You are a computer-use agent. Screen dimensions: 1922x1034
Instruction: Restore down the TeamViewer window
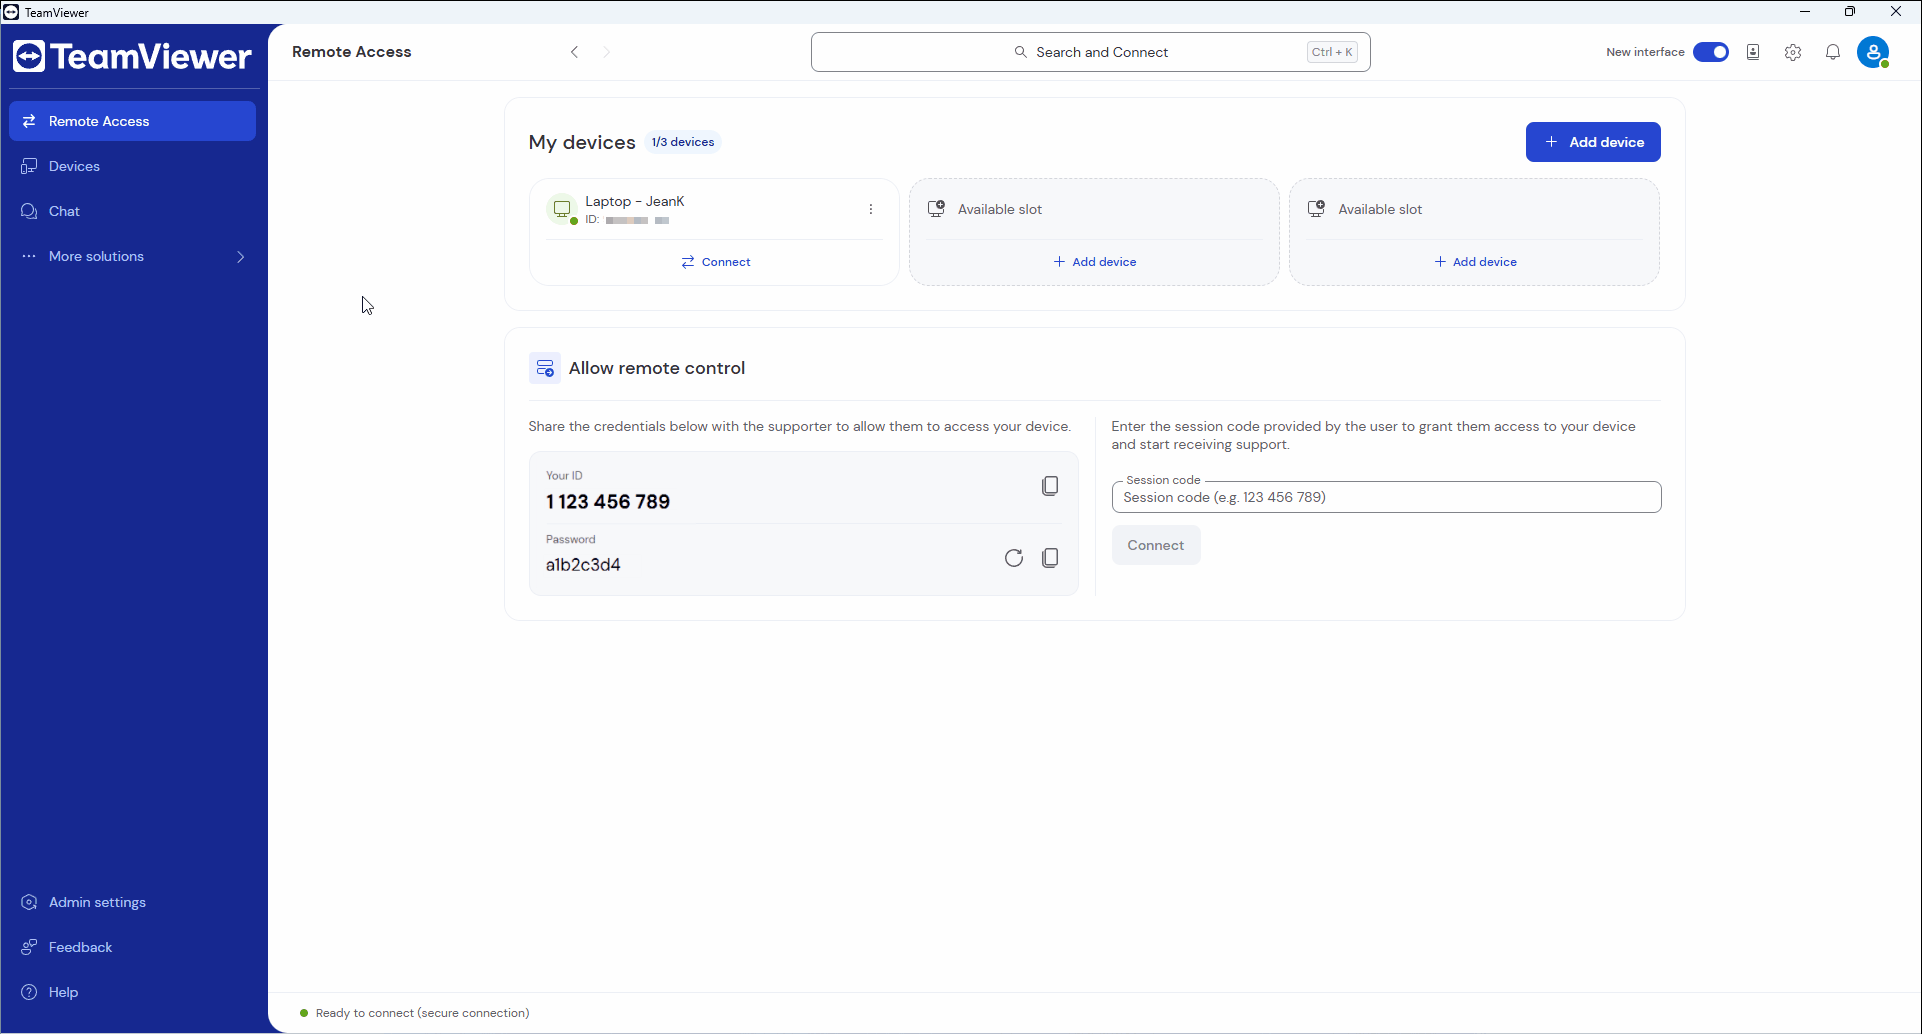(1850, 12)
